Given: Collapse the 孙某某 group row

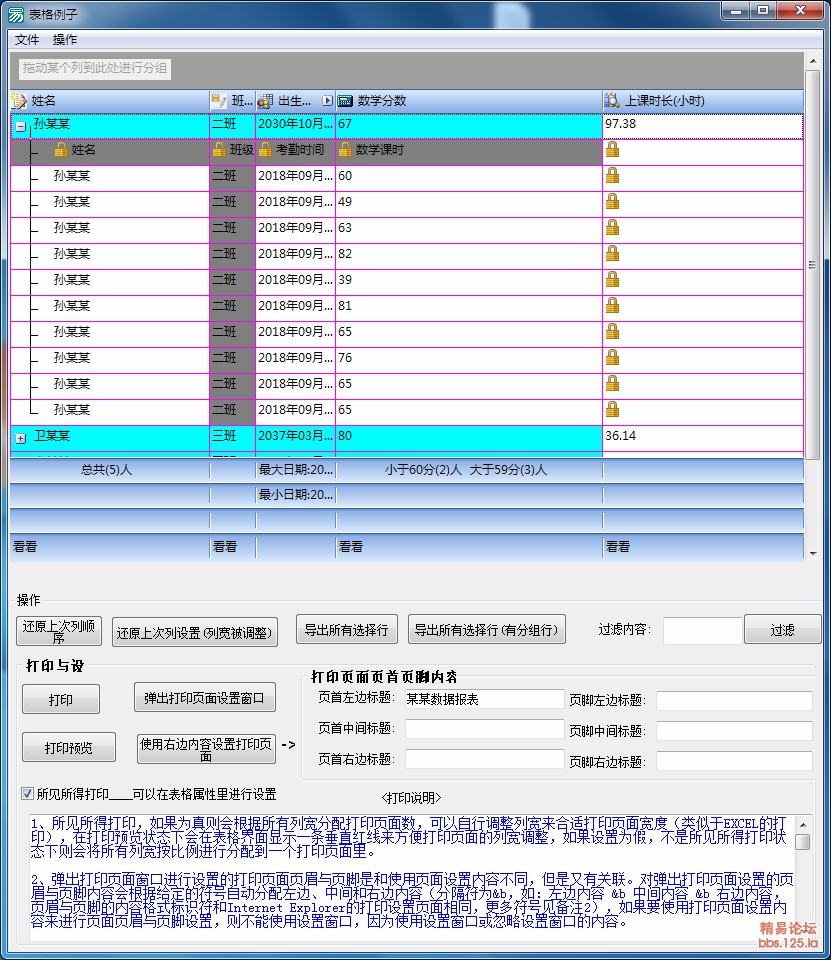Looking at the screenshot, I should click(20, 127).
